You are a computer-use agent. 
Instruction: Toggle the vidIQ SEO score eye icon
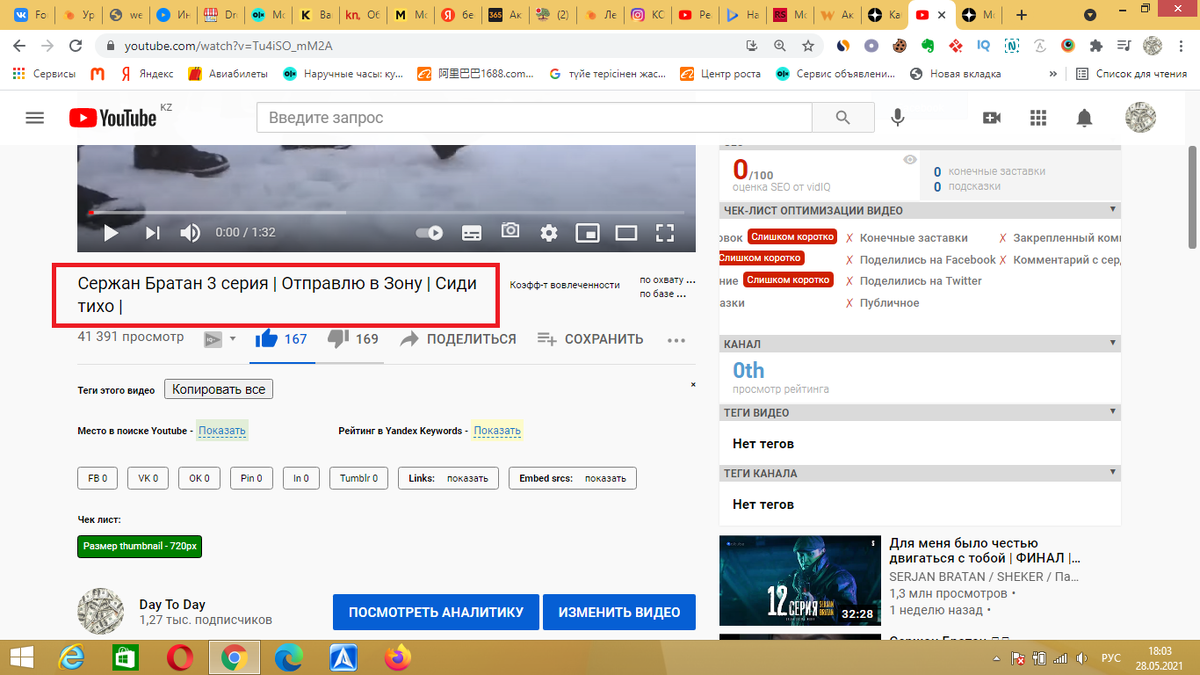click(x=909, y=160)
